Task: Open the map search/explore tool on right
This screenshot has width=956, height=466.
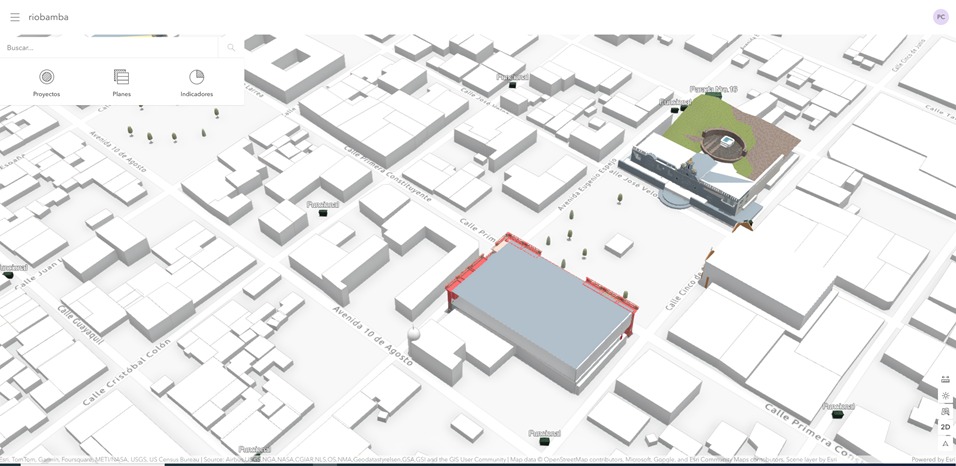Action: click(945, 411)
